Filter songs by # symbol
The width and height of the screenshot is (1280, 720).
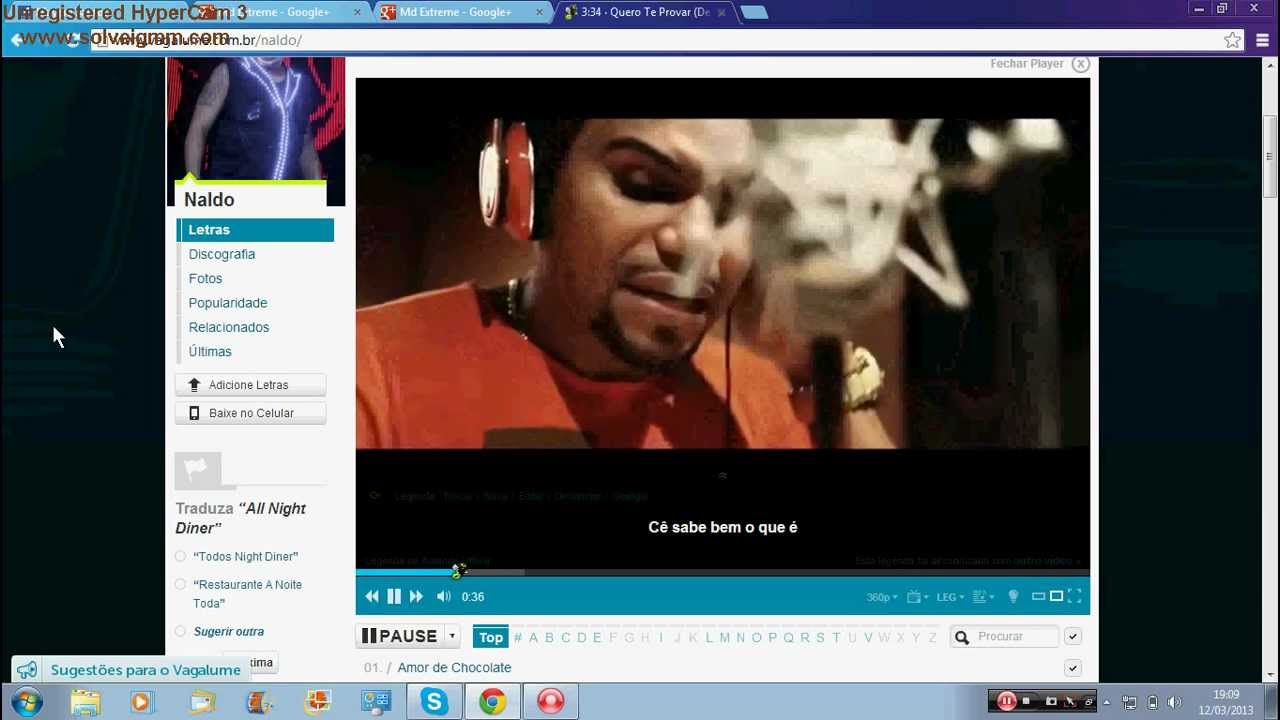point(517,638)
